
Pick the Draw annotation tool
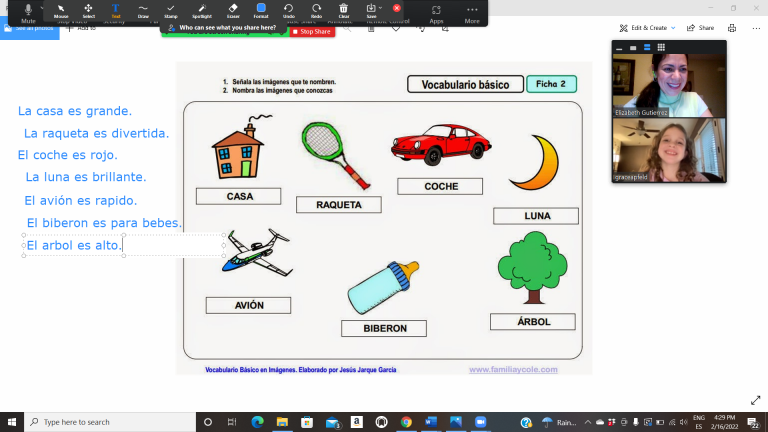tap(143, 11)
